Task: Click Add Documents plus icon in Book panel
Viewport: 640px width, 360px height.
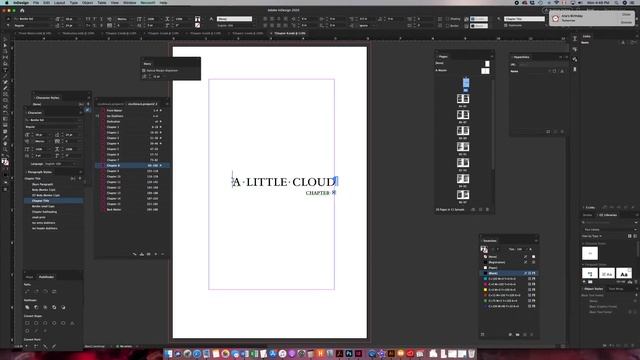Action: pos(156,254)
